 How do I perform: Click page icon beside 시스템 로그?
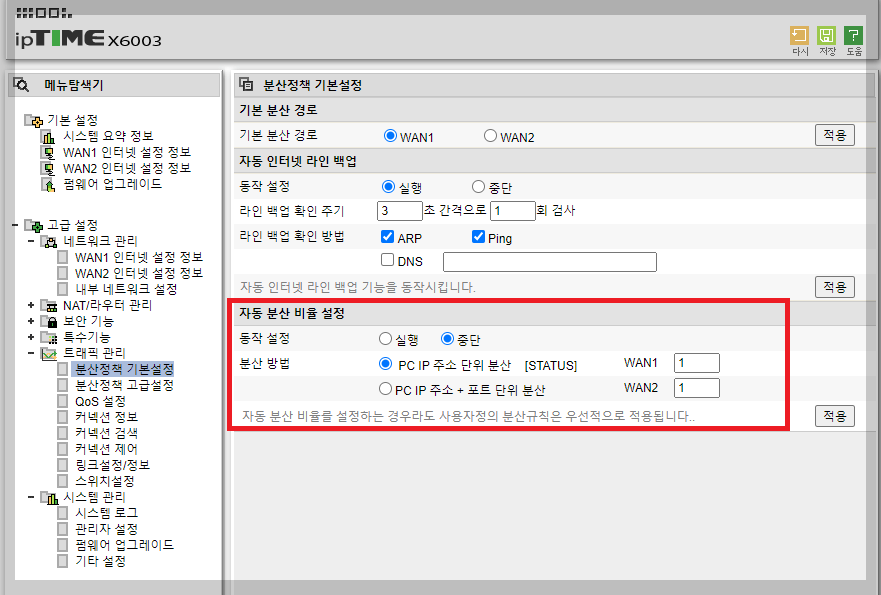[63, 513]
